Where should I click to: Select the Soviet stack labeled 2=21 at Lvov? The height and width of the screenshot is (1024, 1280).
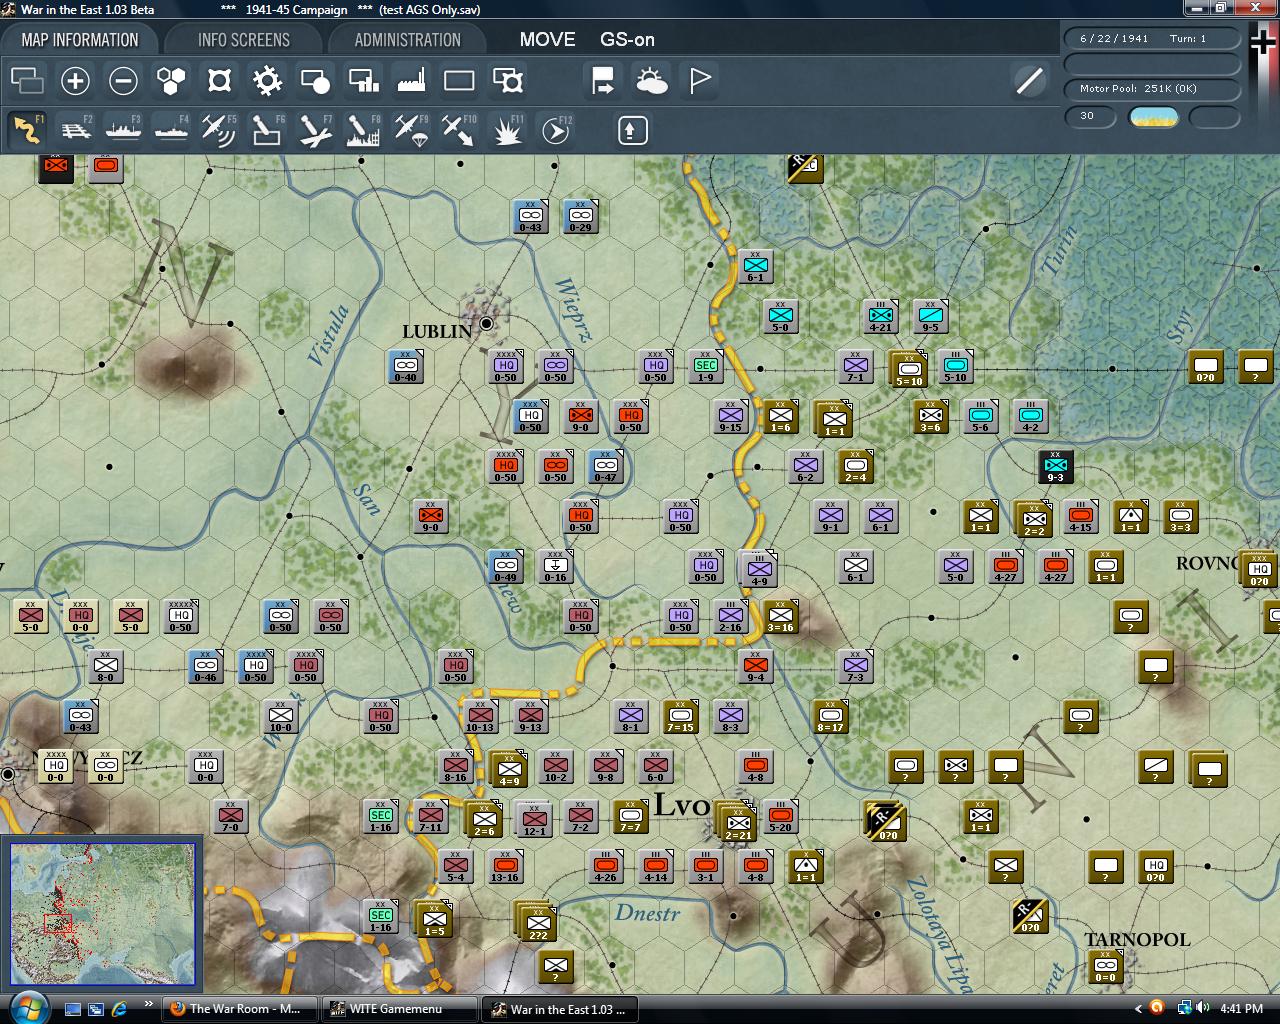pyautogui.click(x=737, y=822)
